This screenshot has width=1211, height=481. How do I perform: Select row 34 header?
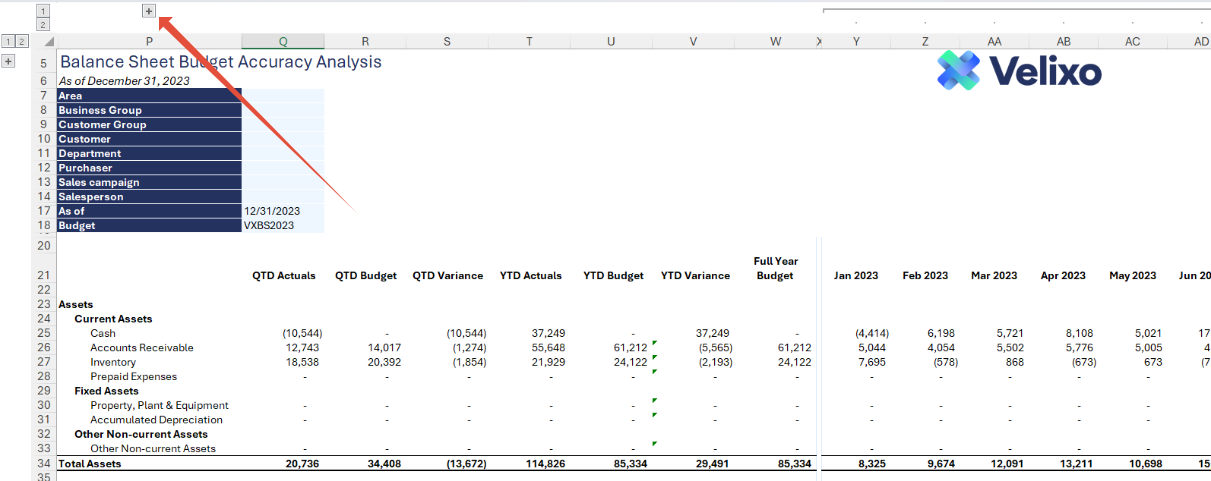(43, 464)
